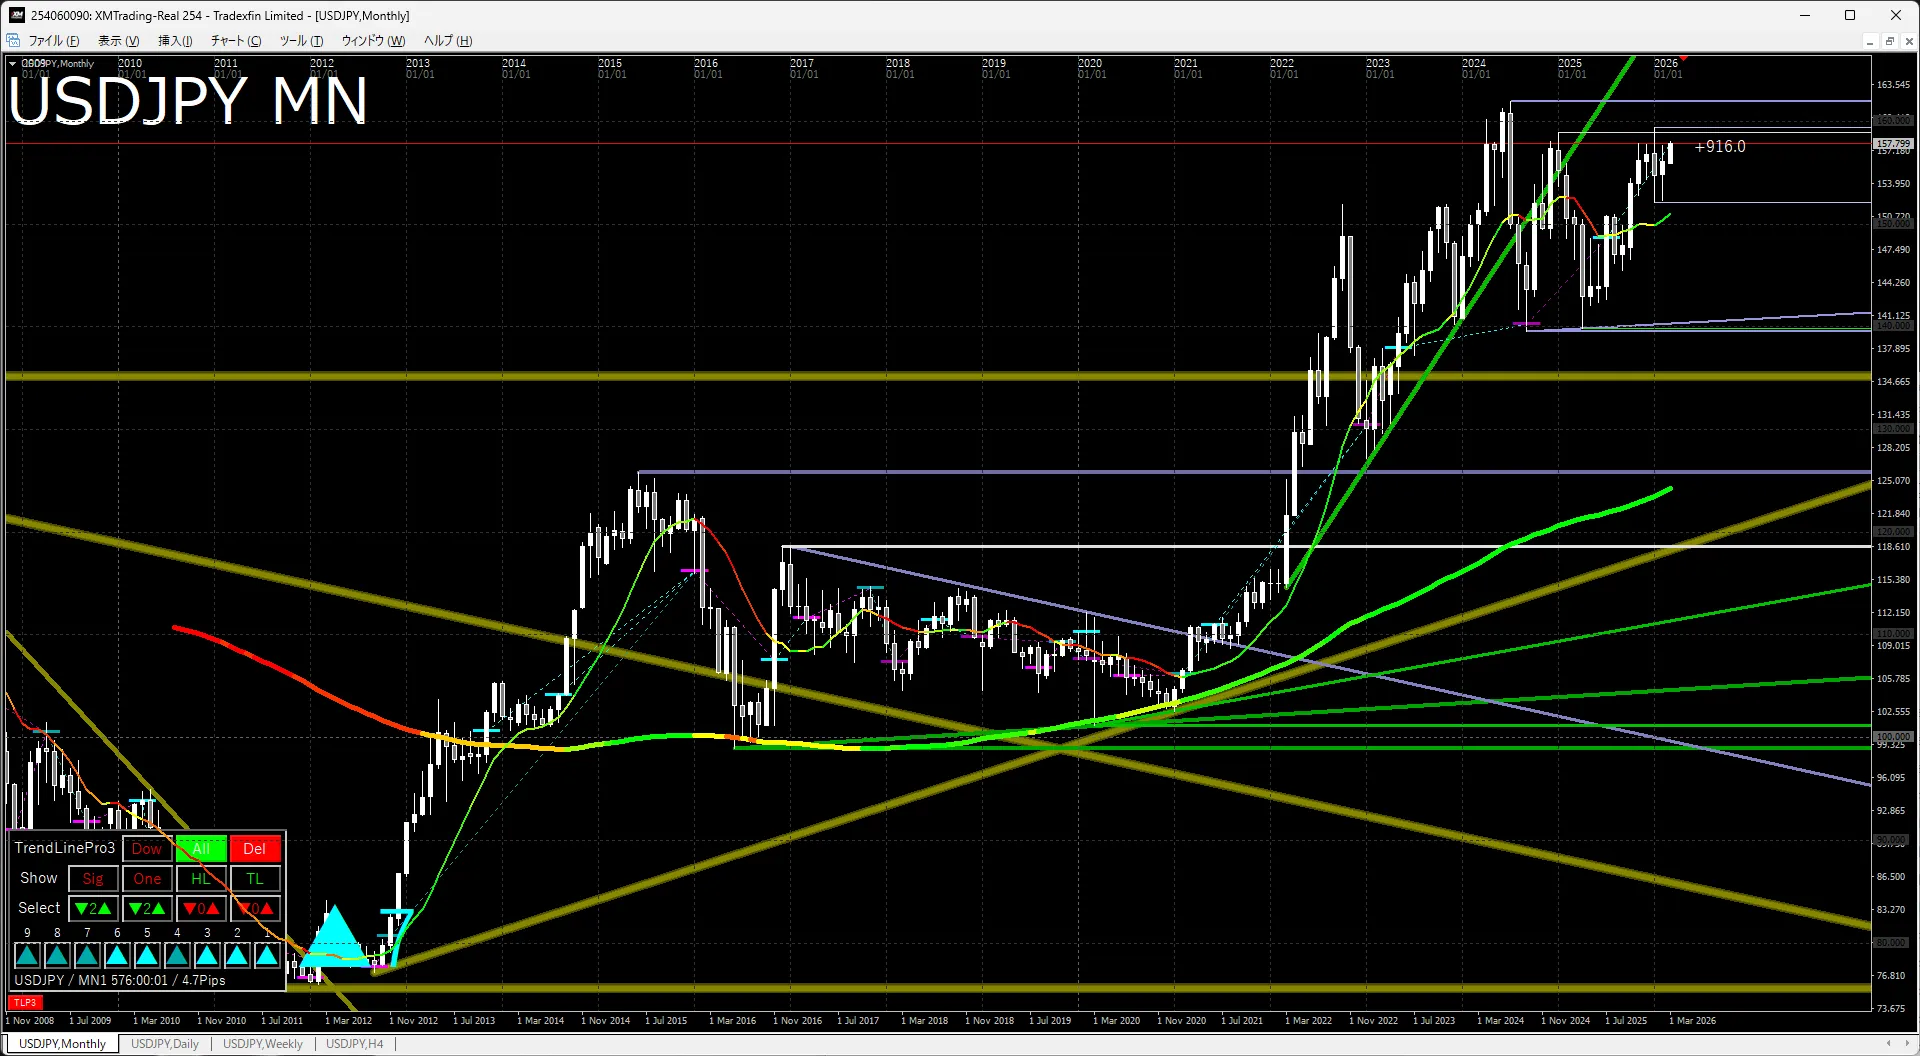Switch to the USDJPY,H4 chart tab

pyautogui.click(x=355, y=1044)
